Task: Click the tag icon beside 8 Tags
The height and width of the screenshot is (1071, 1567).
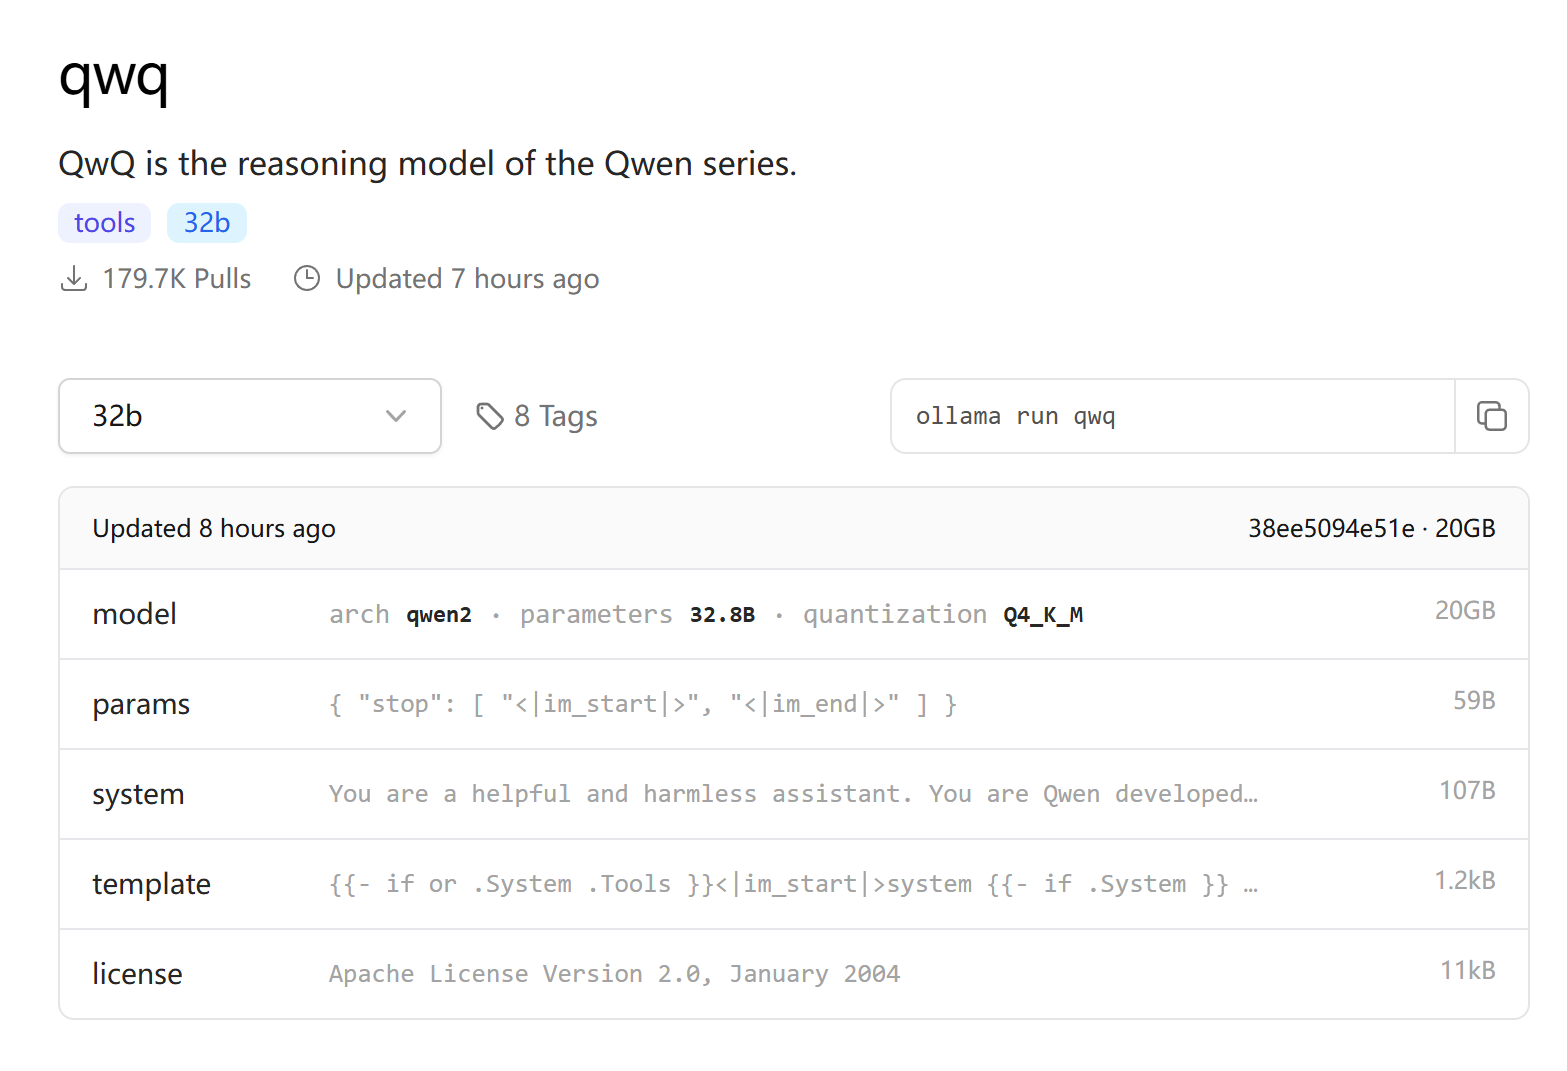Action: (489, 416)
